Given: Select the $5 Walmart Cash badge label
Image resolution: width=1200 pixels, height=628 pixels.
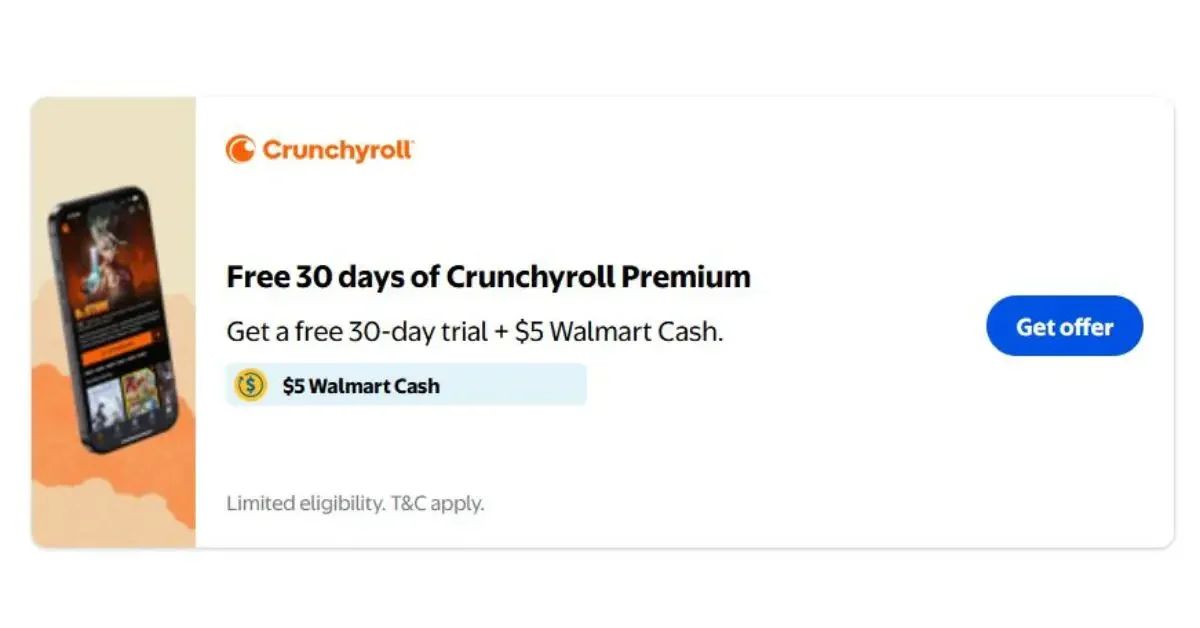Looking at the screenshot, I should tap(360, 385).
